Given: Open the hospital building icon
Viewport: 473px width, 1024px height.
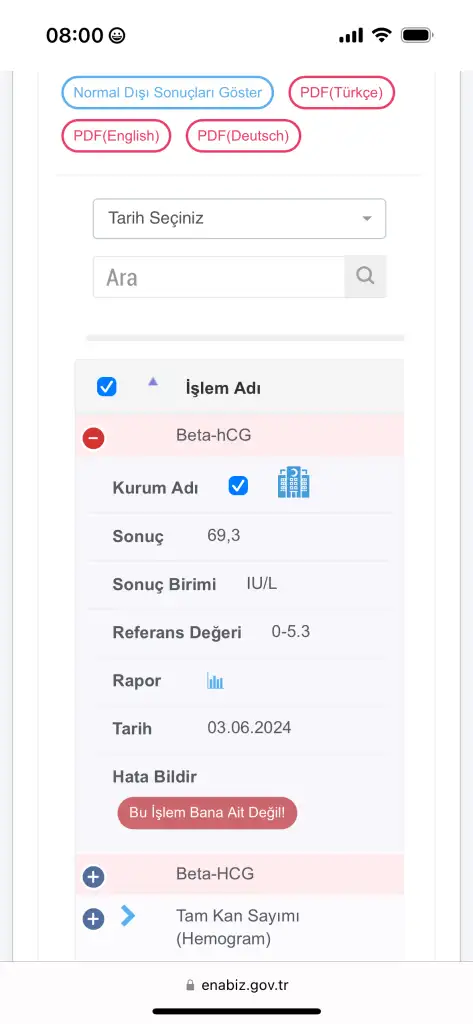Looking at the screenshot, I should [293, 483].
